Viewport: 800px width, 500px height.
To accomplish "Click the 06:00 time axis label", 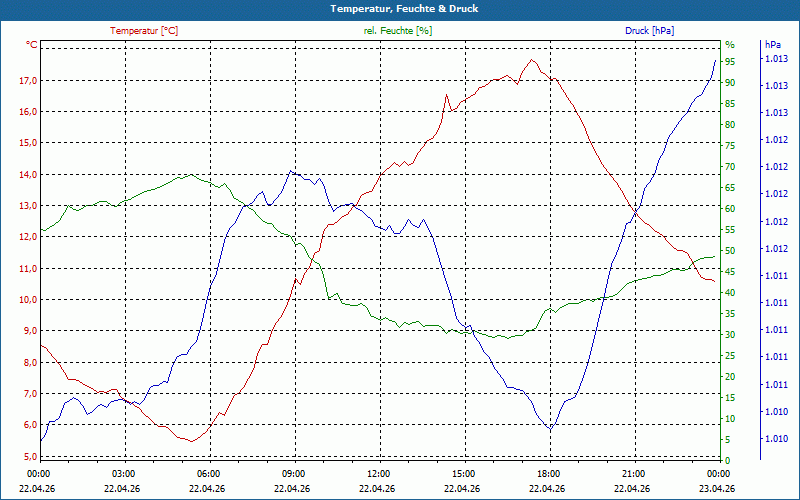I will [207, 474].
